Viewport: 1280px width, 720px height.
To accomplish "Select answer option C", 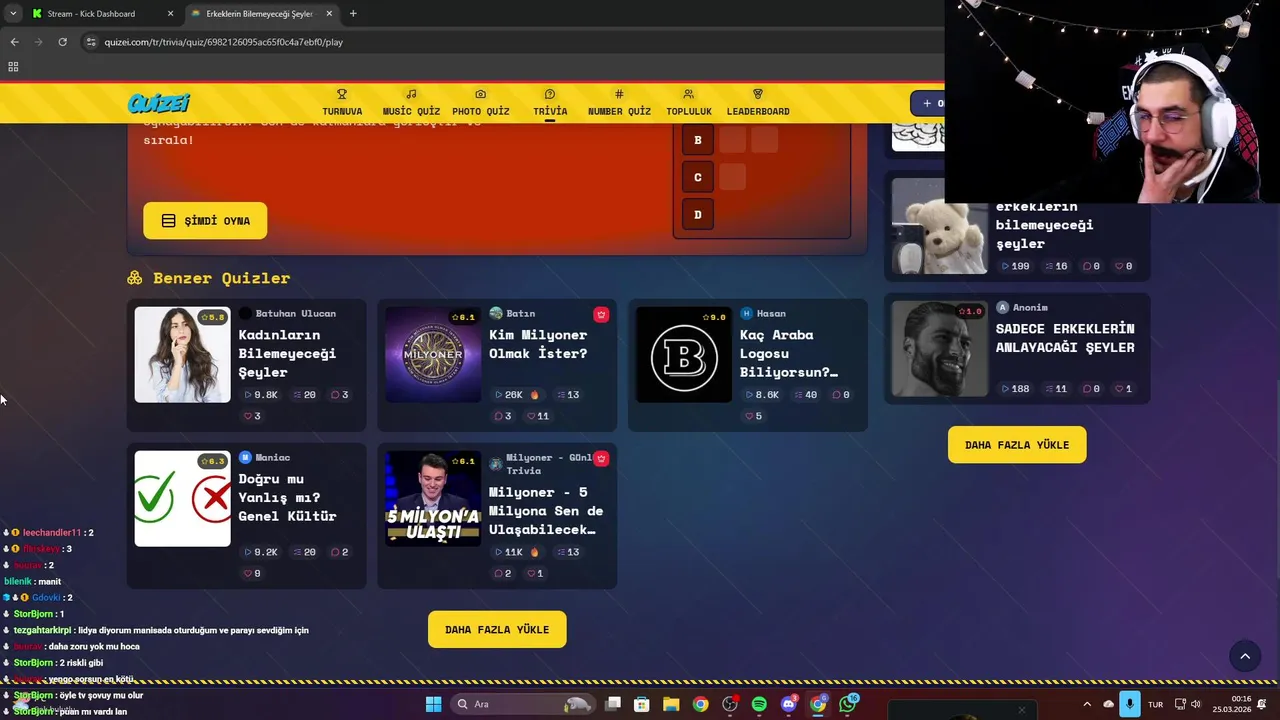I will [x=698, y=177].
